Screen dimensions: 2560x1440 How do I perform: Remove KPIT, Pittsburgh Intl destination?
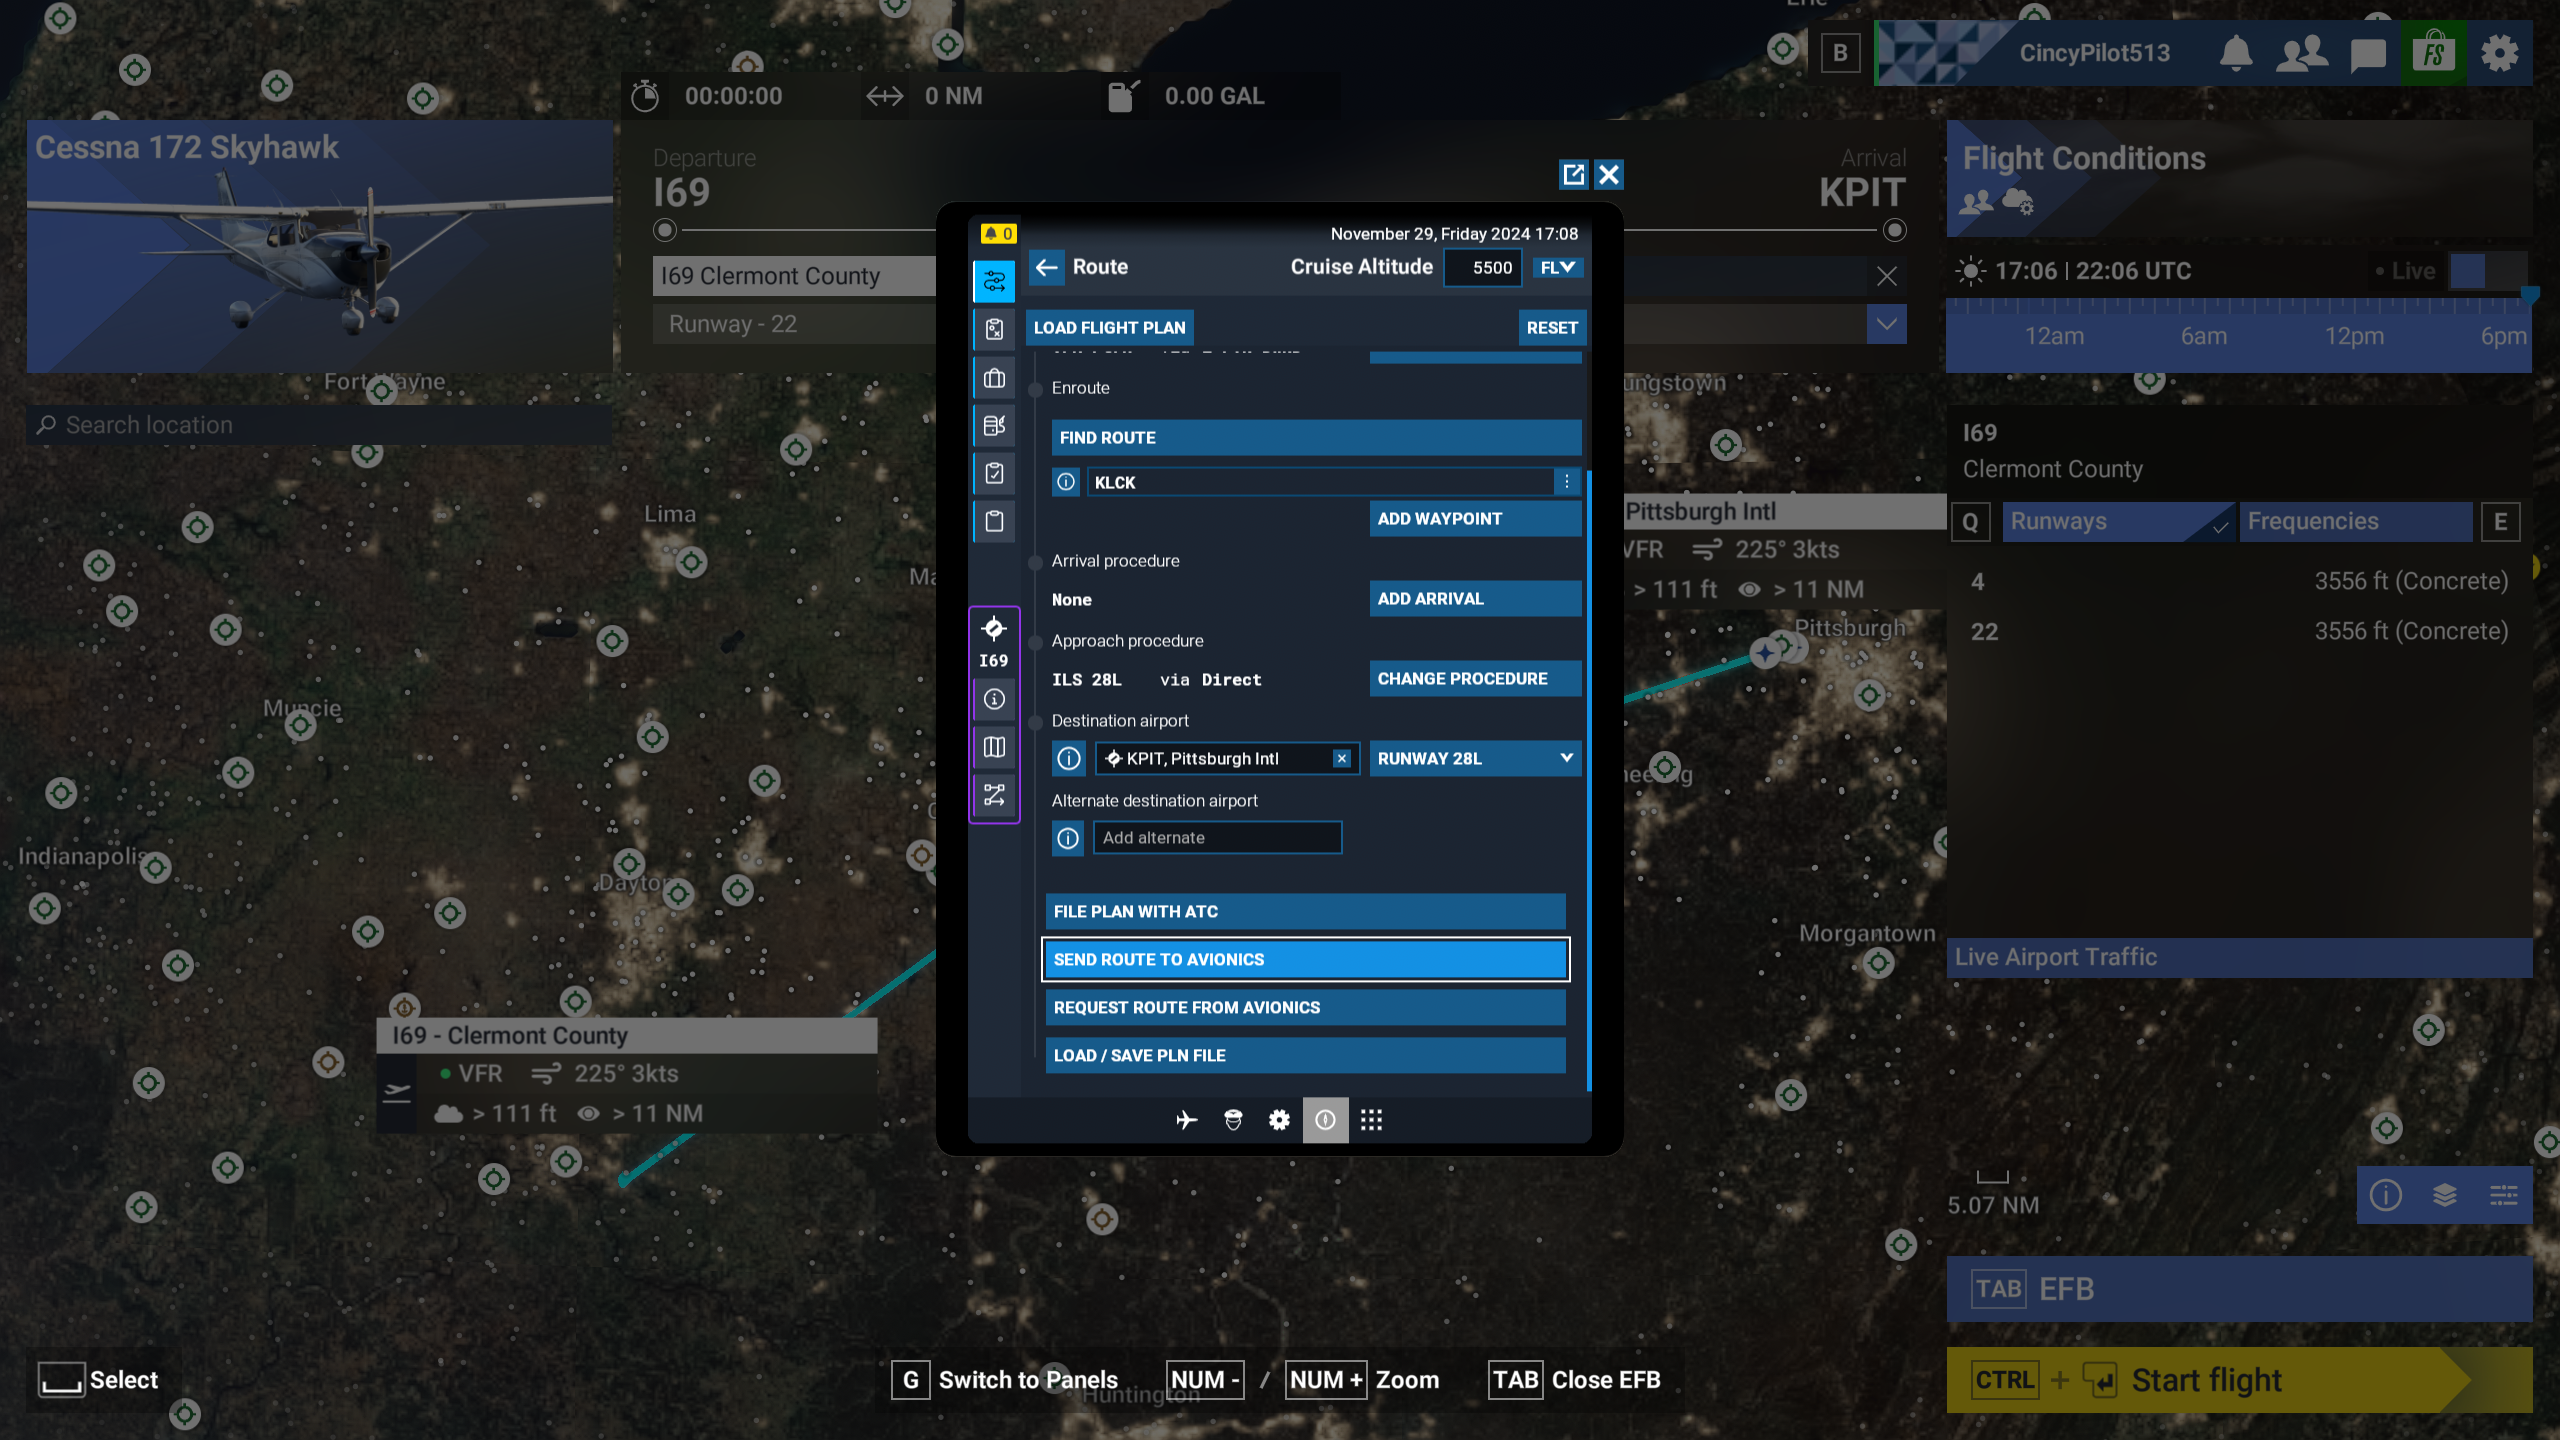point(1342,759)
